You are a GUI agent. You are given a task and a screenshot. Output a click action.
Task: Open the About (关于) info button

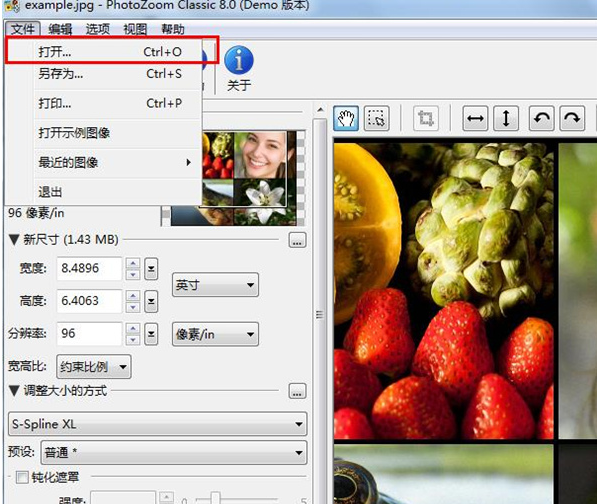click(x=239, y=69)
